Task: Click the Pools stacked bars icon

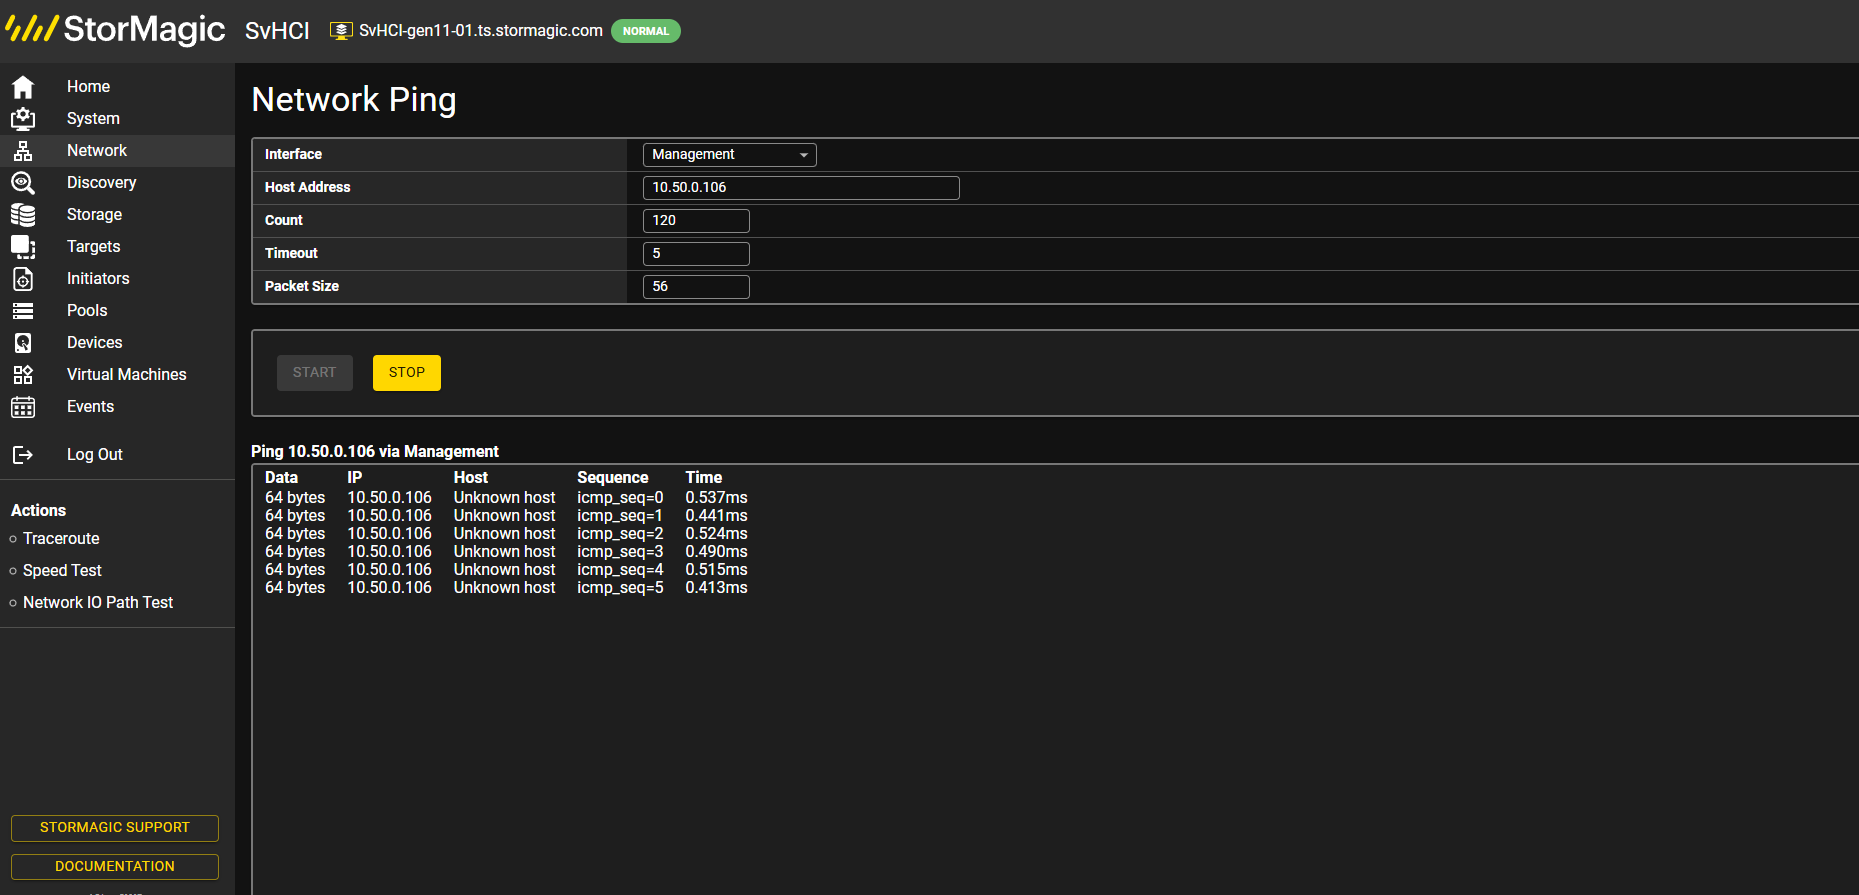Action: (x=23, y=311)
